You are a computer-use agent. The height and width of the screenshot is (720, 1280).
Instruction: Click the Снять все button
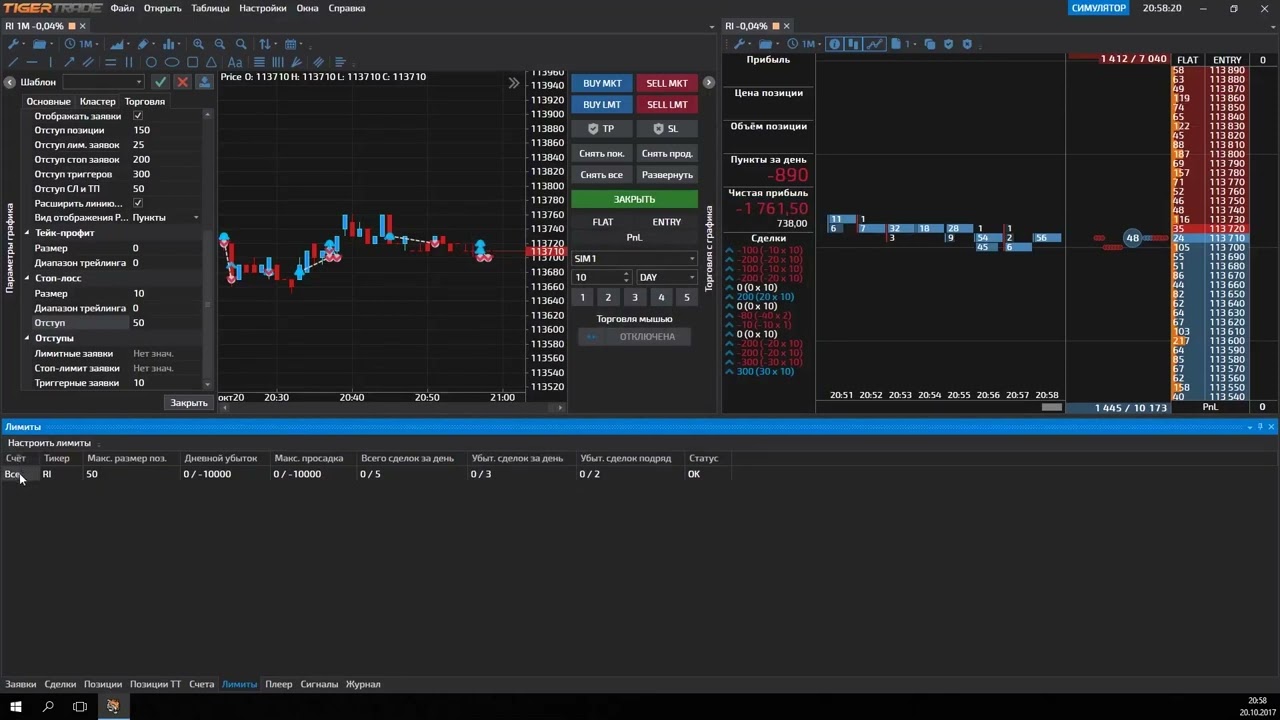[x=602, y=175]
